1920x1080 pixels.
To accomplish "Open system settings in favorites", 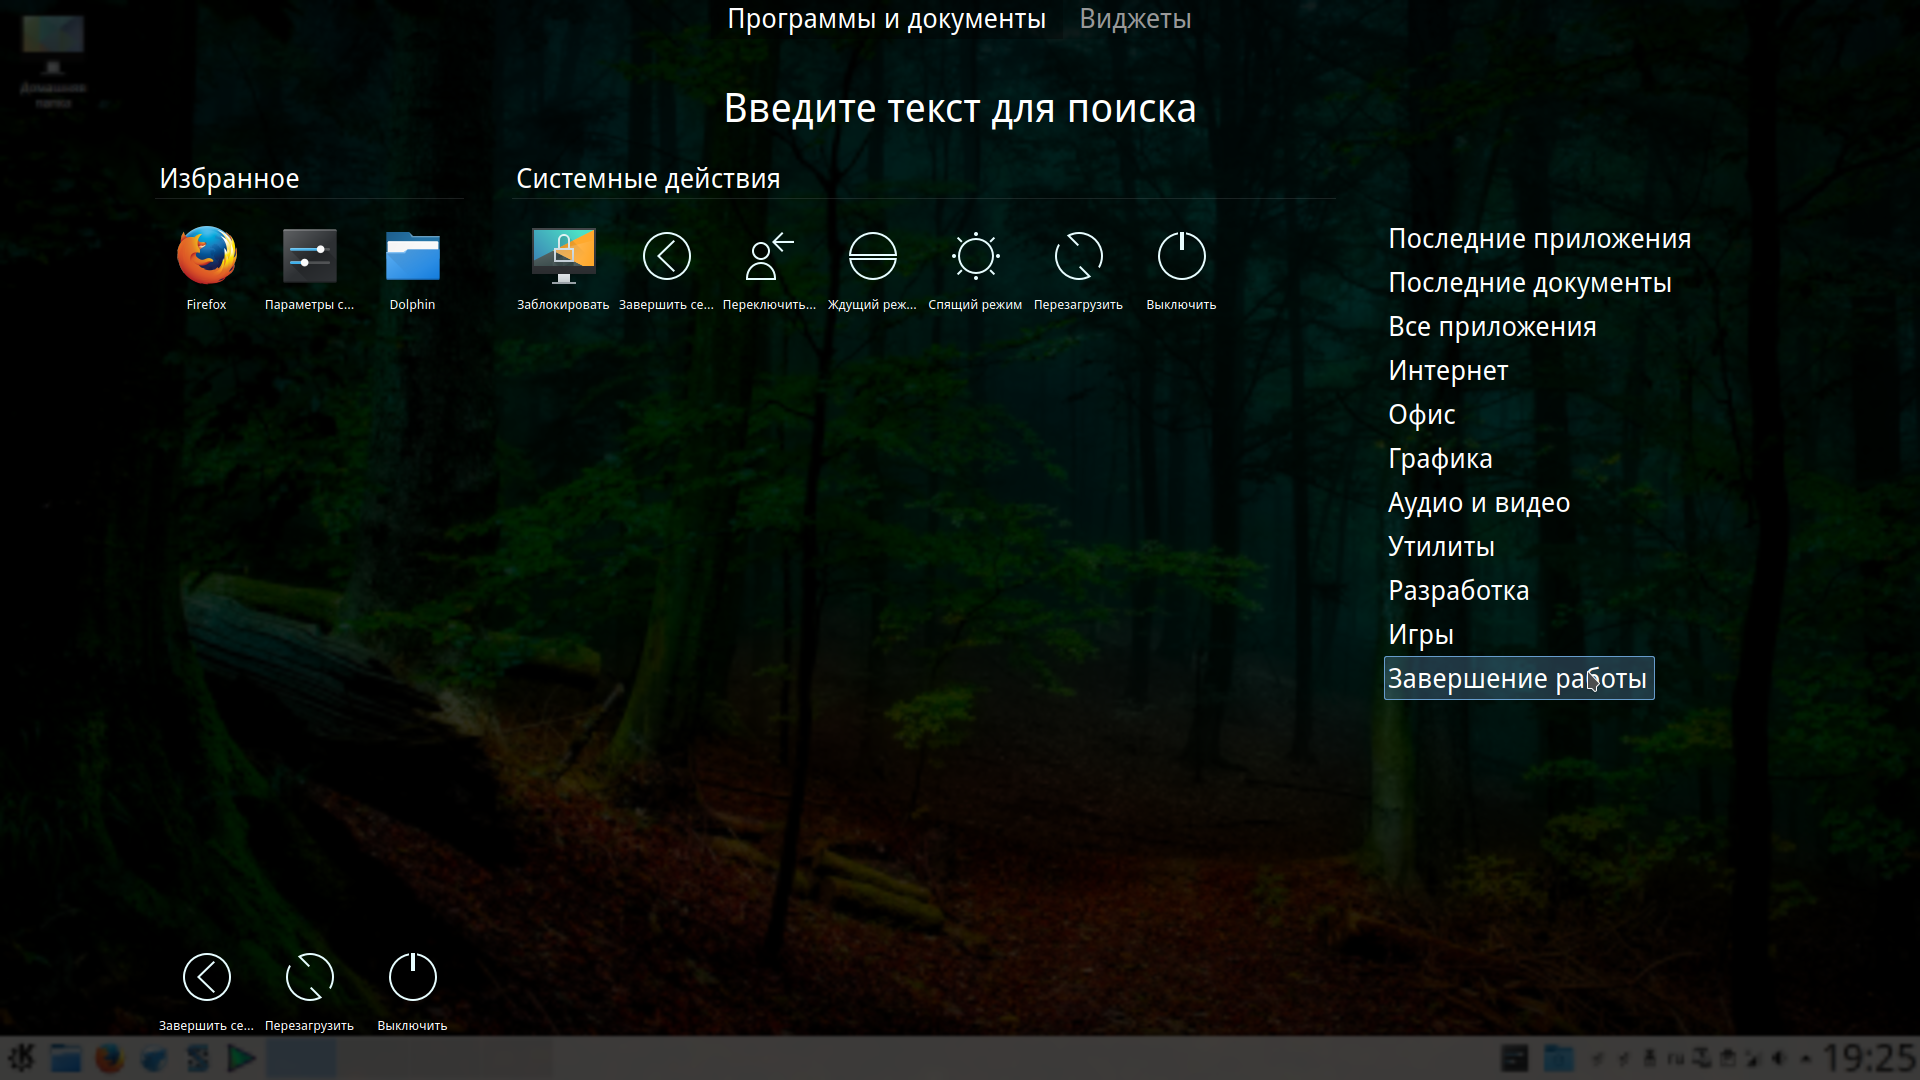I will click(x=309, y=257).
